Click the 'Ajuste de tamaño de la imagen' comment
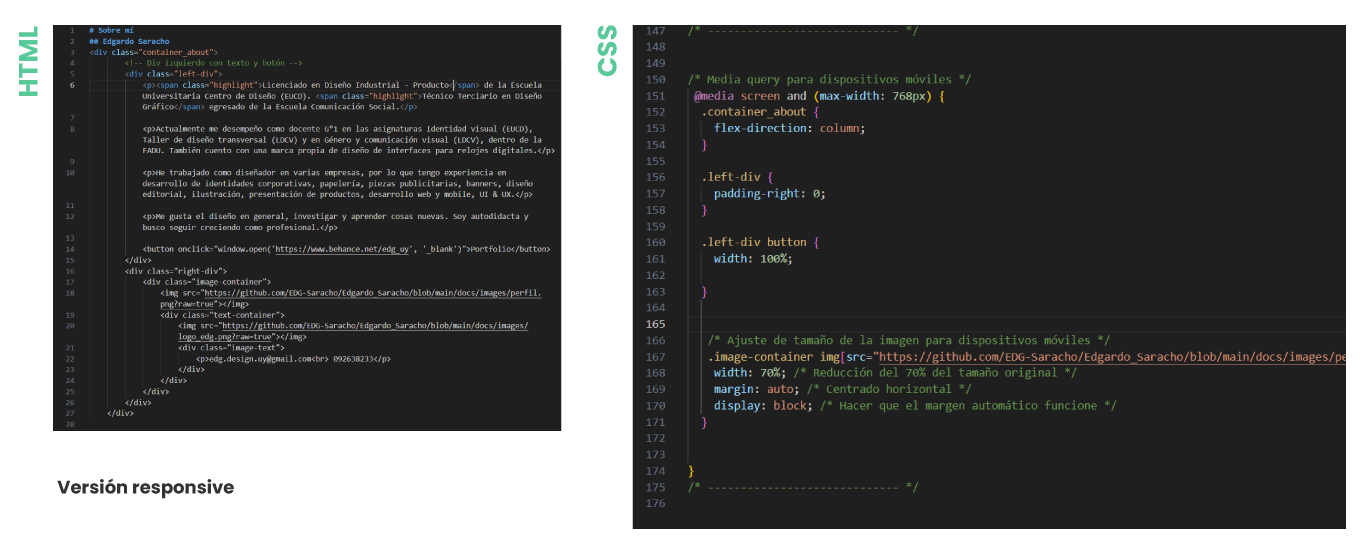 coord(909,340)
